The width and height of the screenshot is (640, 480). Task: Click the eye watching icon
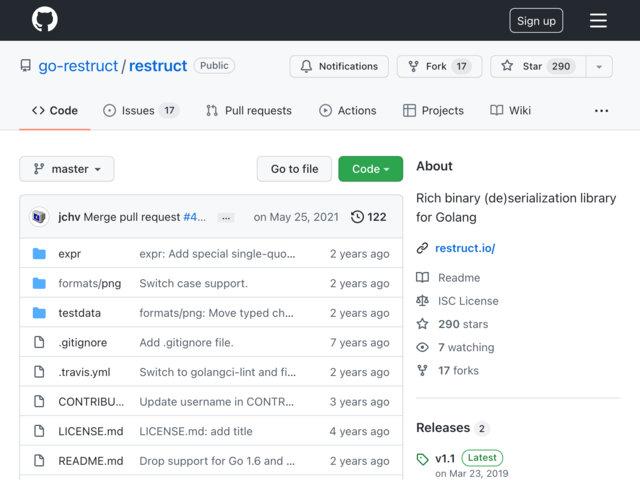(422, 347)
